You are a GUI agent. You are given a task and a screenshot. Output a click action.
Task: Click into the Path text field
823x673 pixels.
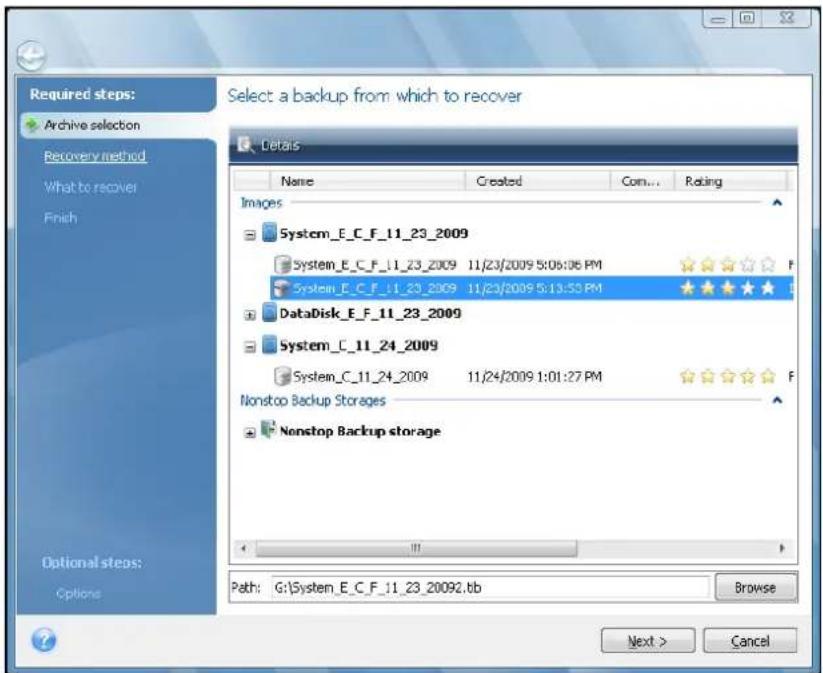[x=490, y=587]
